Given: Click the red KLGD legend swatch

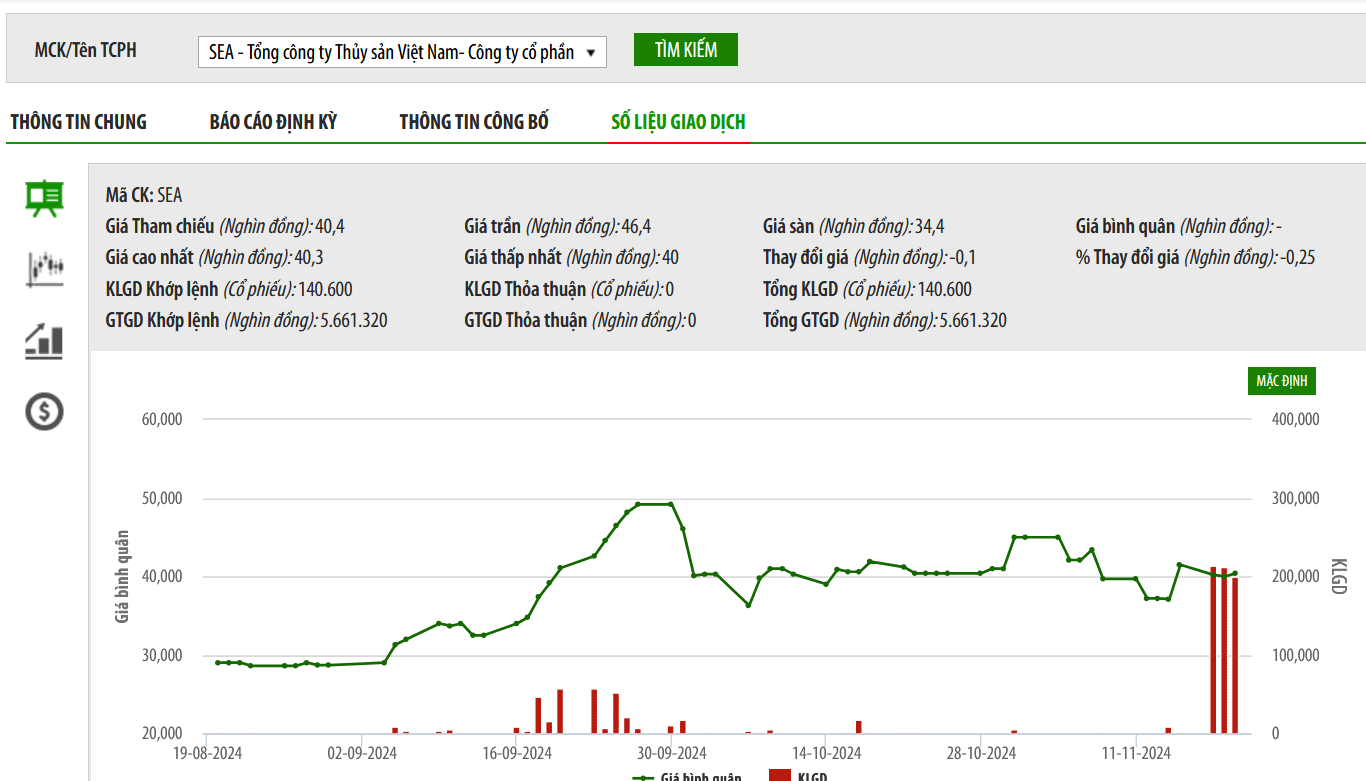Looking at the screenshot, I should click(780, 777).
